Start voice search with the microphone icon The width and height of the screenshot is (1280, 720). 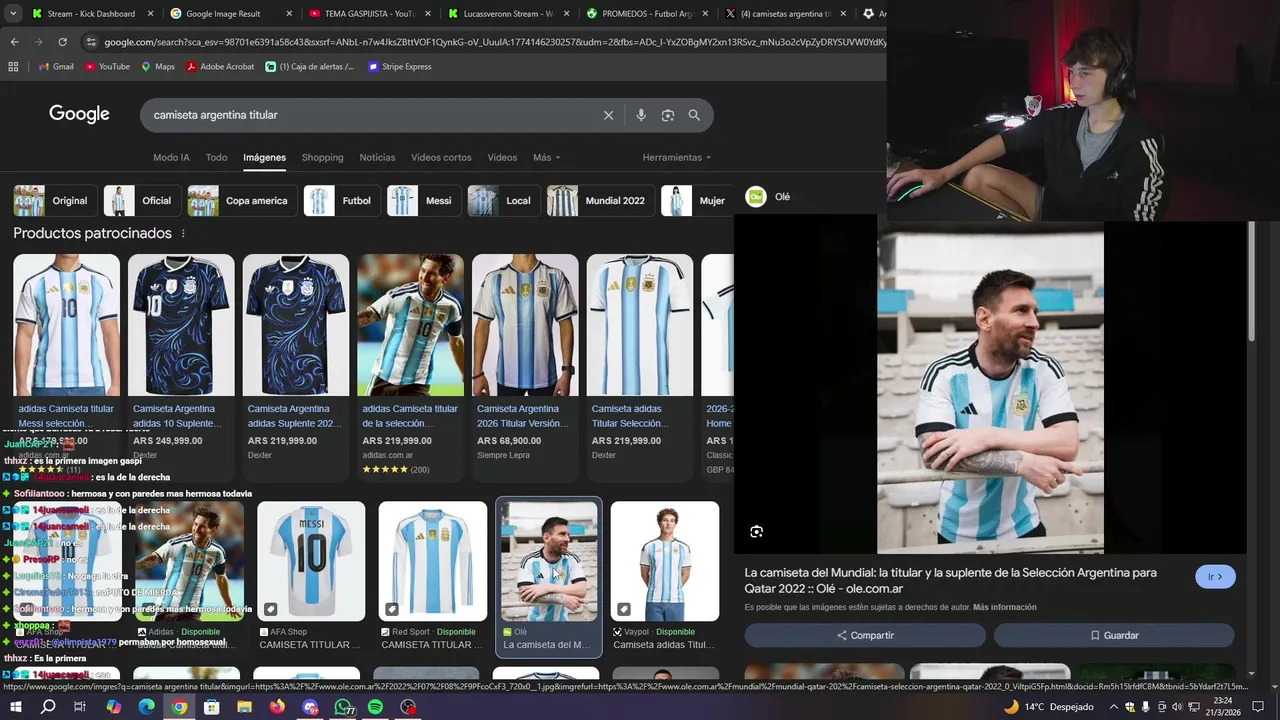[641, 115]
